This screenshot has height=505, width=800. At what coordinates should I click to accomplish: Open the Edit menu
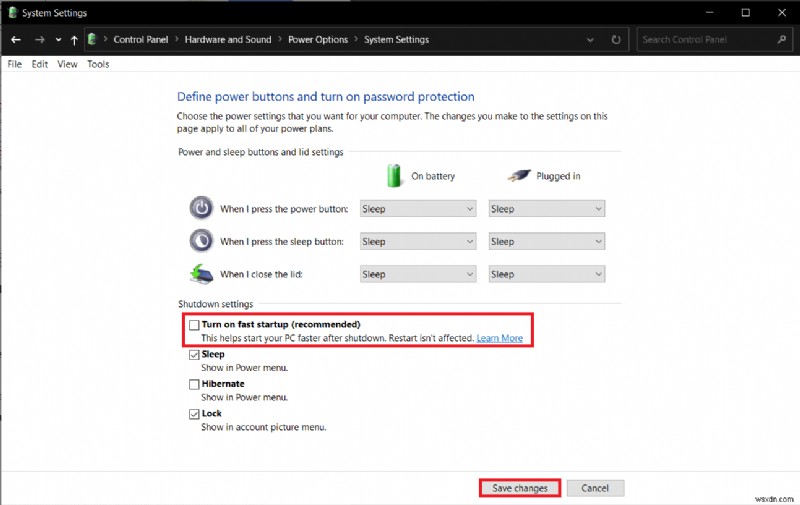tap(39, 64)
